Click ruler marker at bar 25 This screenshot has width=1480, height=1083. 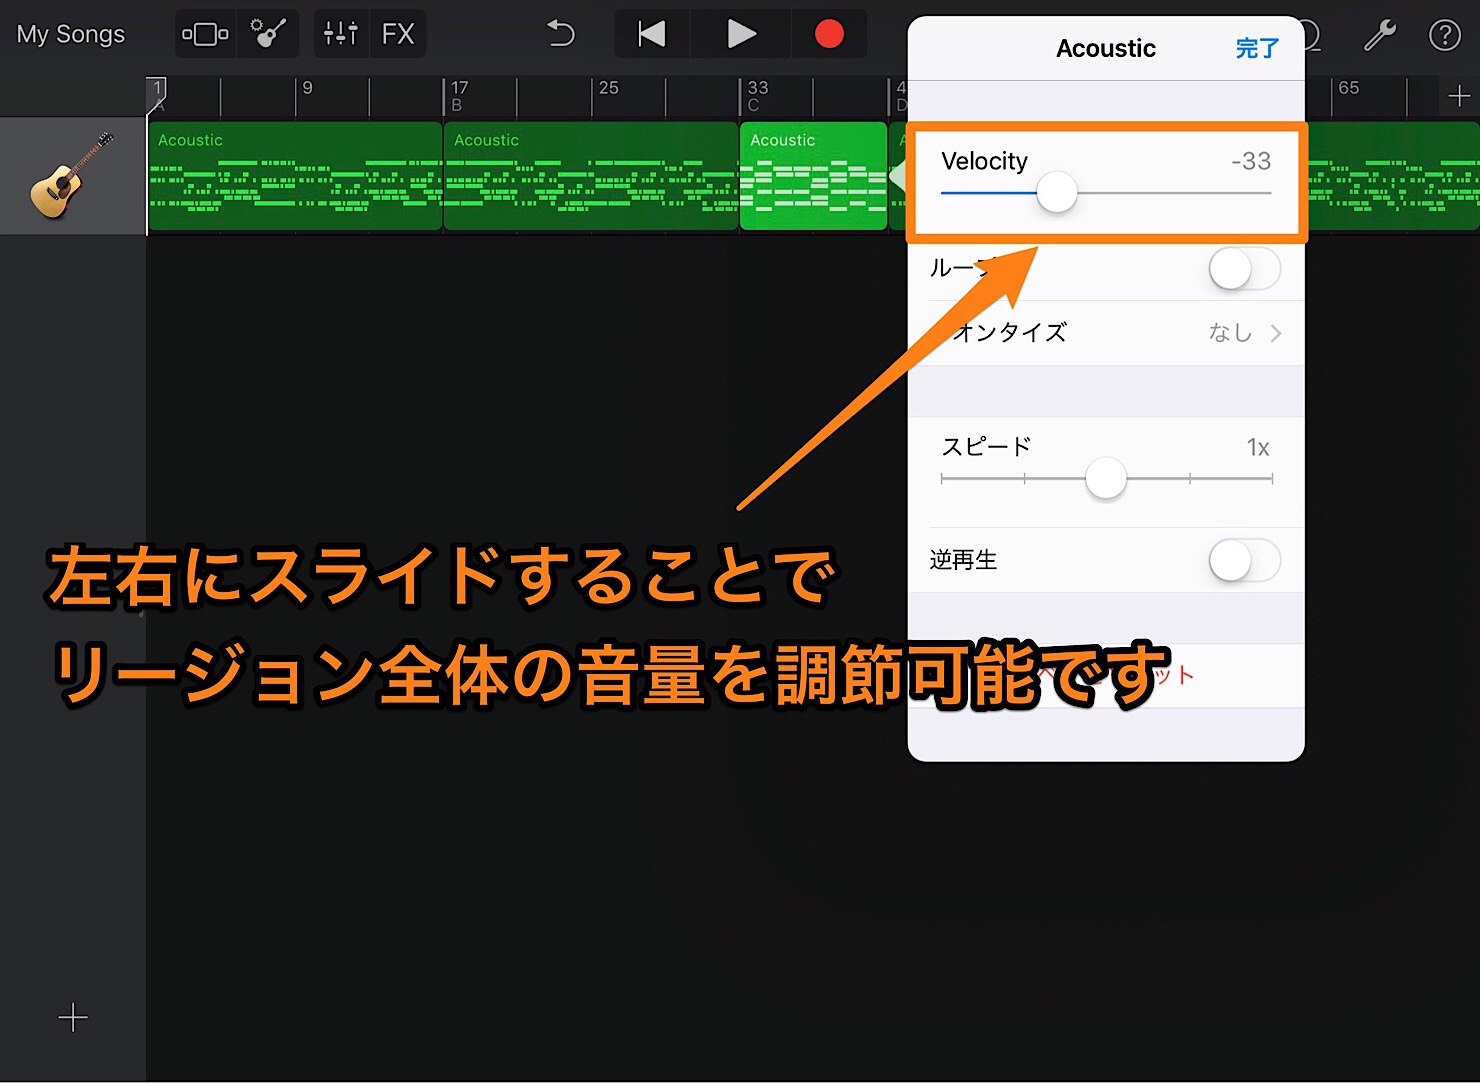point(608,88)
